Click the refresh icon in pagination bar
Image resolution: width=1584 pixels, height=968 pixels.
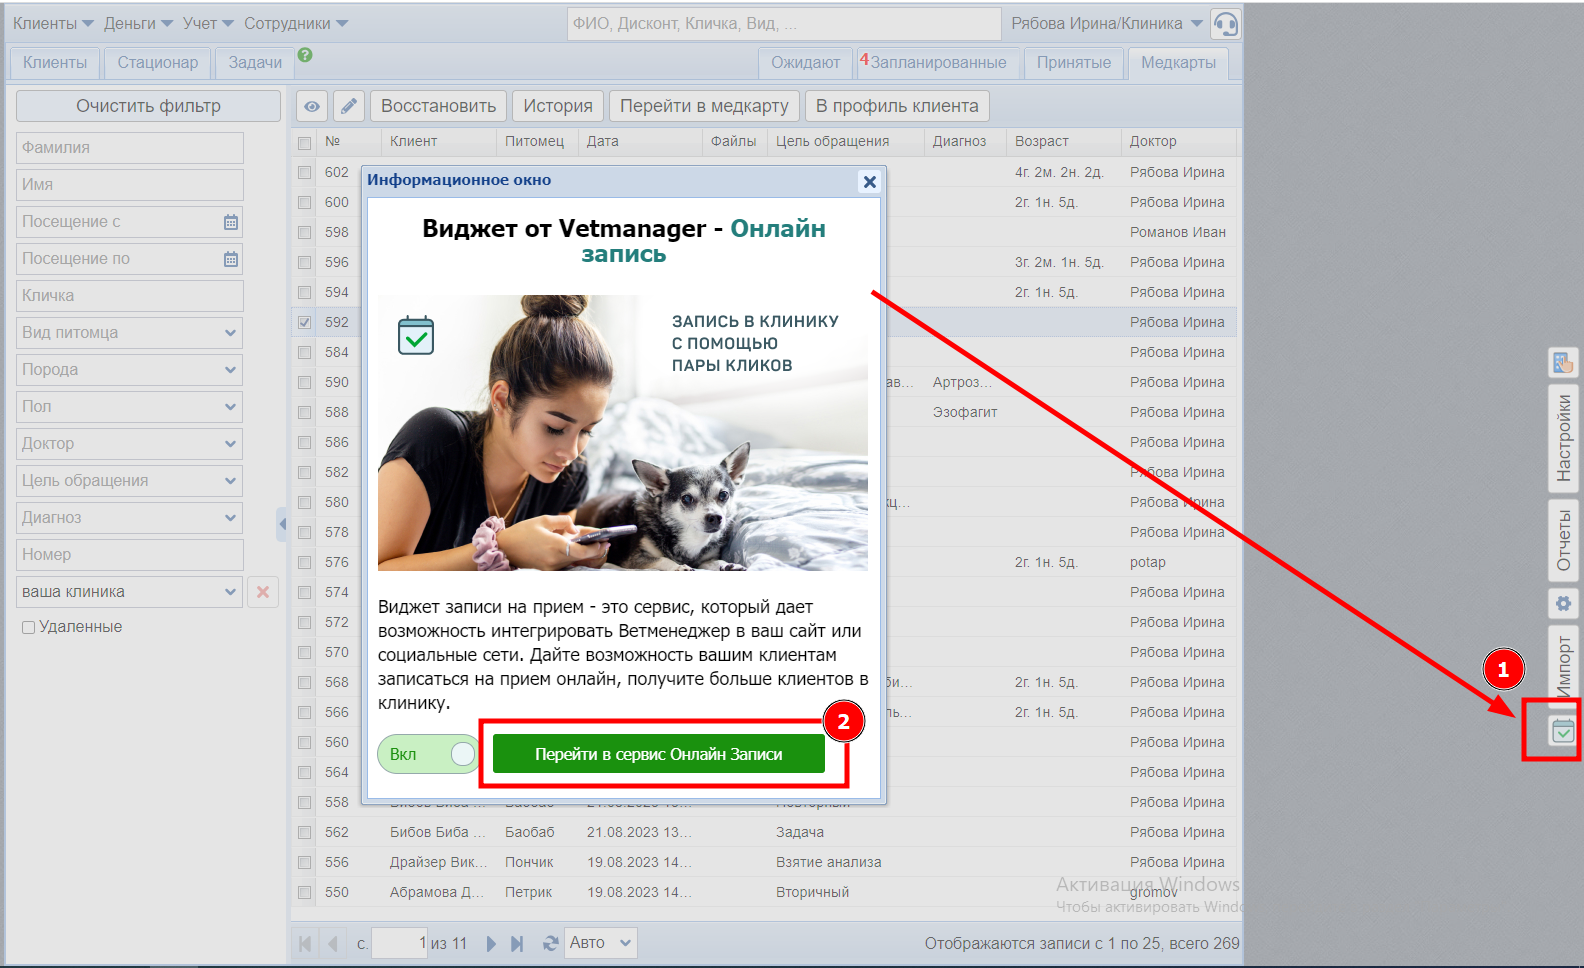(x=550, y=943)
